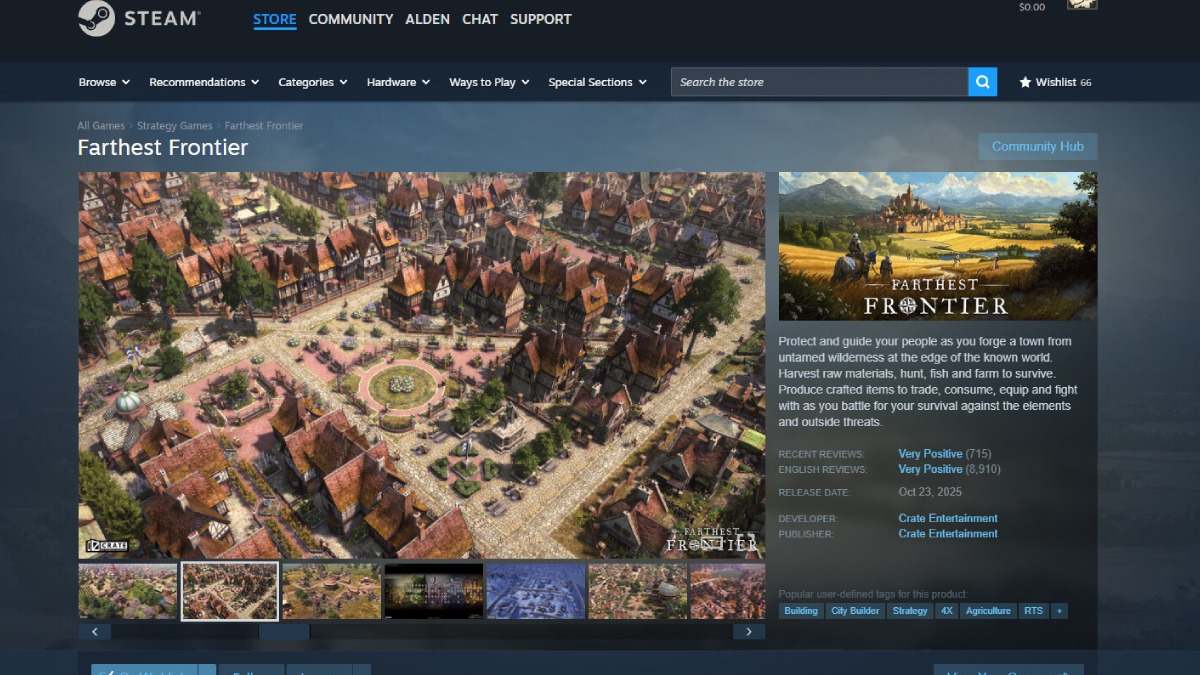
Task: Expand the Browse dropdown menu
Action: (x=104, y=82)
